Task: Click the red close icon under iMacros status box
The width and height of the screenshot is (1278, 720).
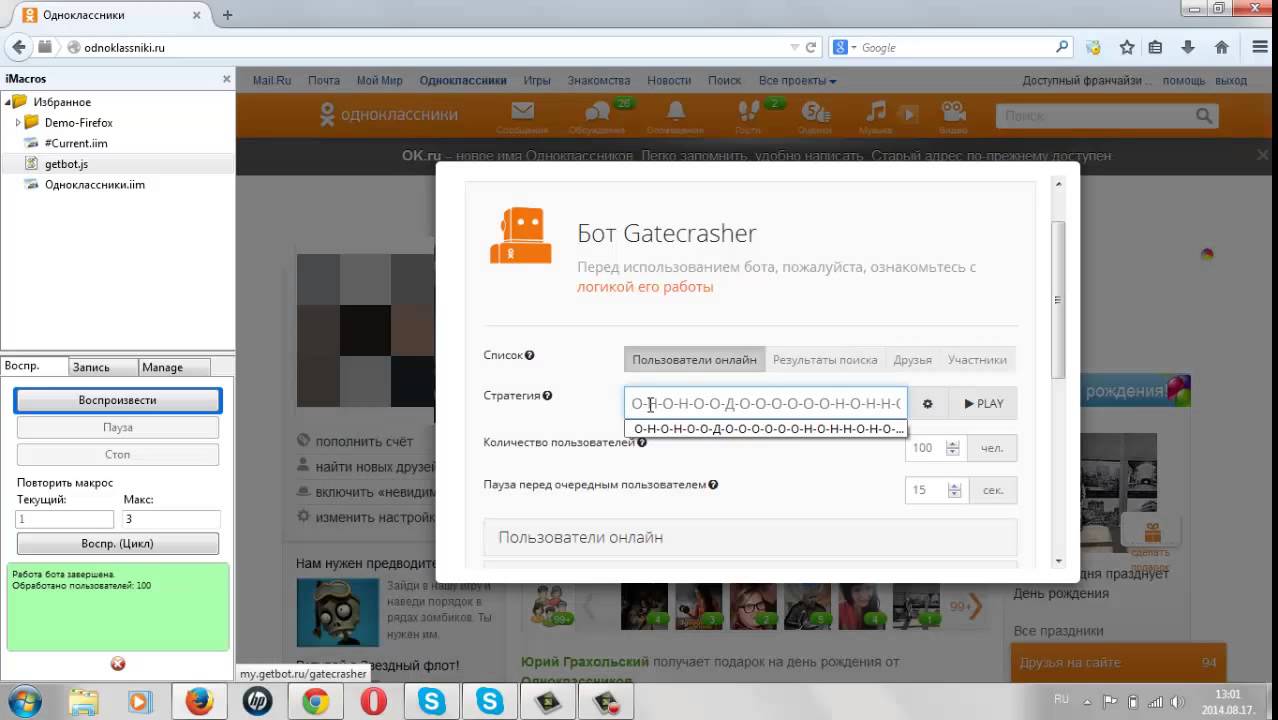Action: pyautogui.click(x=118, y=664)
